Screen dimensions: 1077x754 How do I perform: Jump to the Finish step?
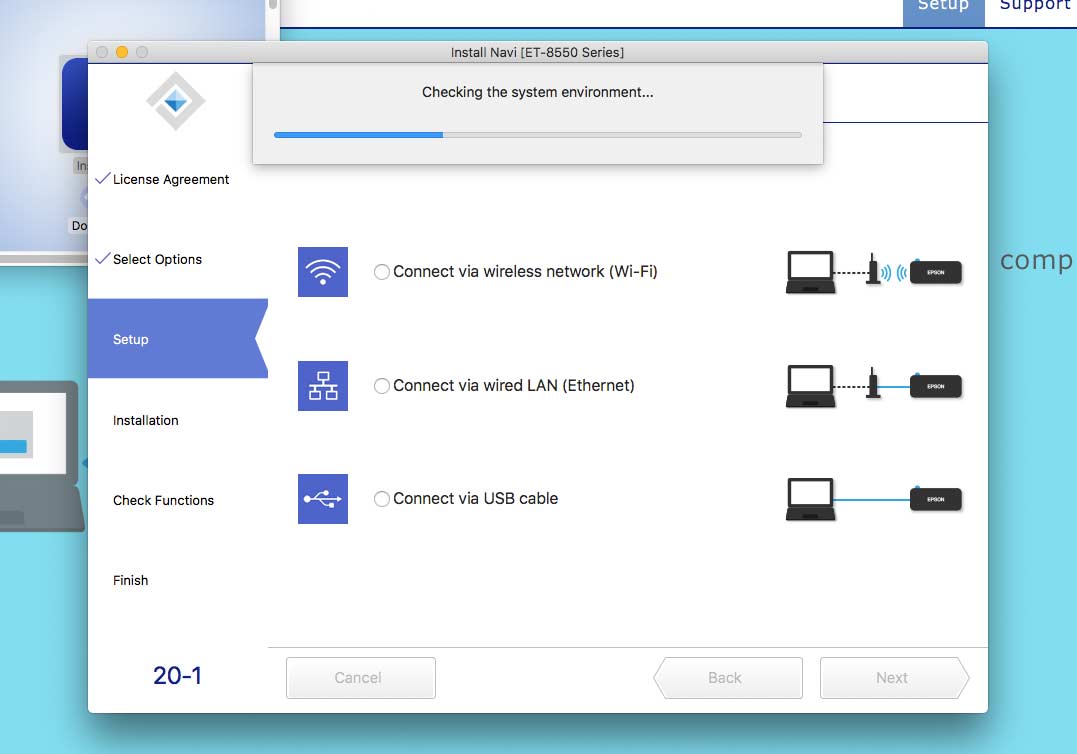131,580
